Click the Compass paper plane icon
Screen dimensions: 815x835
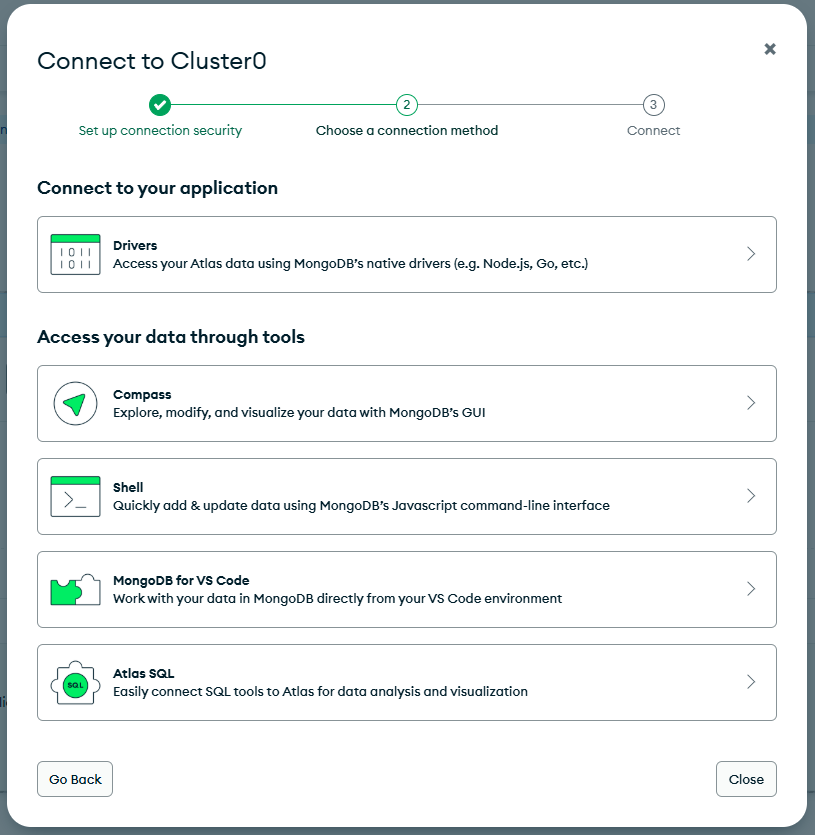tap(75, 403)
